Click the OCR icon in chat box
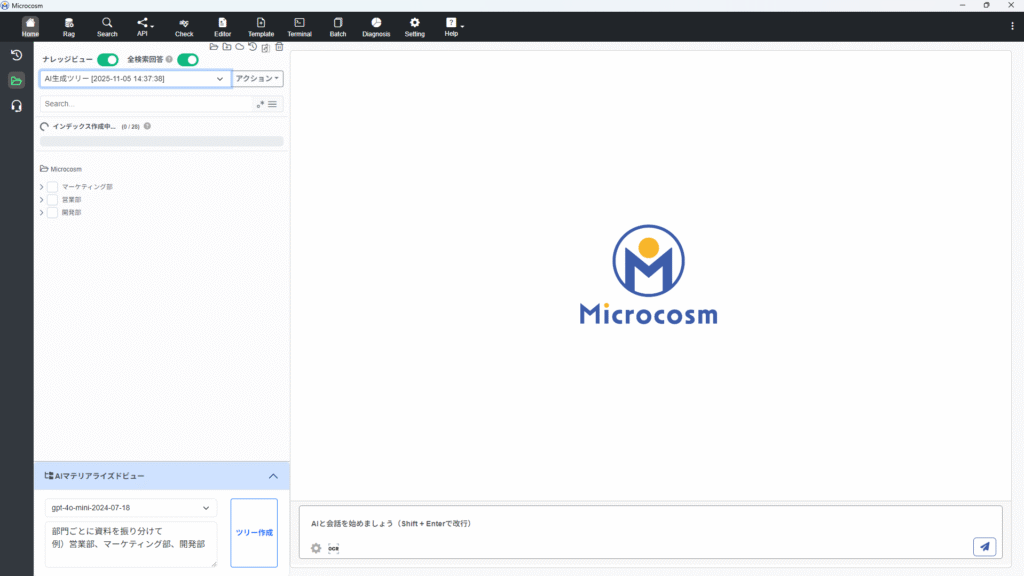The image size is (1024, 576). pyautogui.click(x=334, y=548)
